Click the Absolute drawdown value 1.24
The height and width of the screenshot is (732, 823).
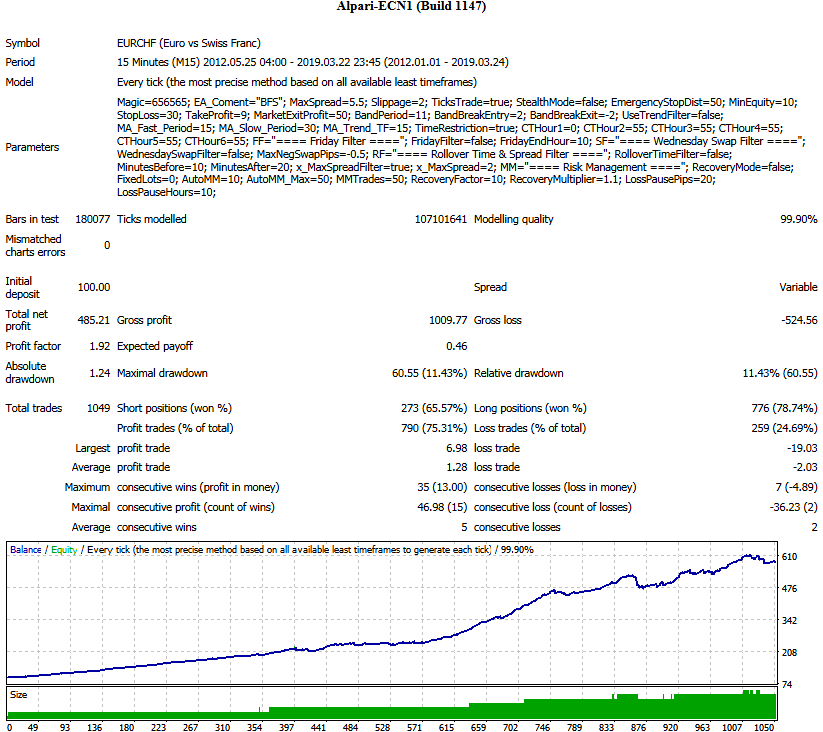tap(100, 373)
